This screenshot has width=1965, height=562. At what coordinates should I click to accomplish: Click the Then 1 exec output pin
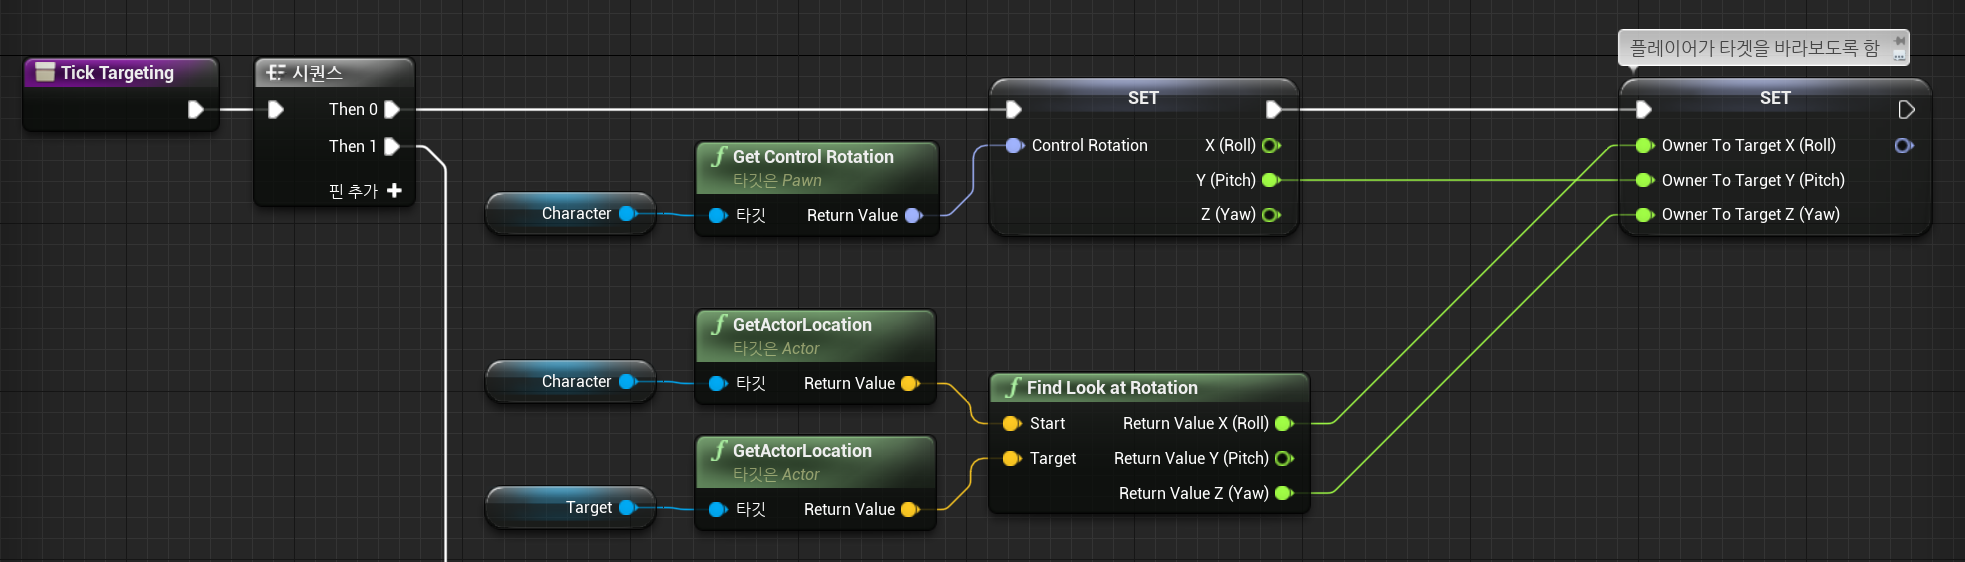pyautogui.click(x=392, y=146)
